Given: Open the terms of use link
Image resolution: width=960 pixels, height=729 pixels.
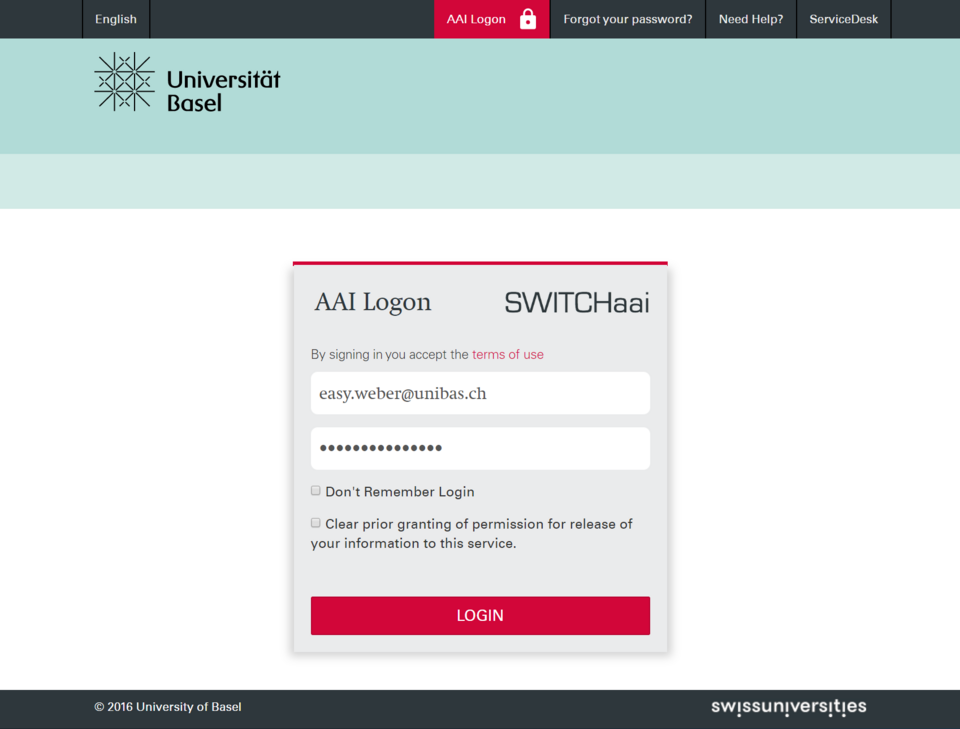Looking at the screenshot, I should pyautogui.click(x=508, y=354).
